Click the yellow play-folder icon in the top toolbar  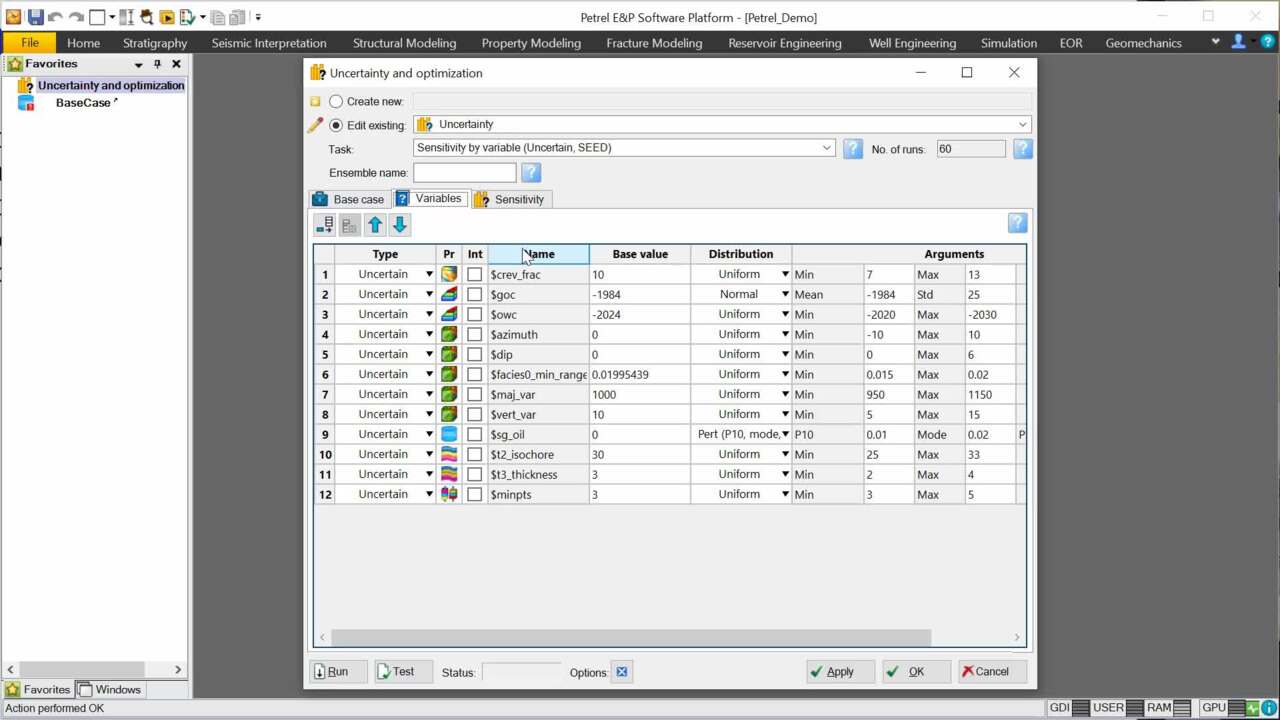coord(167,17)
